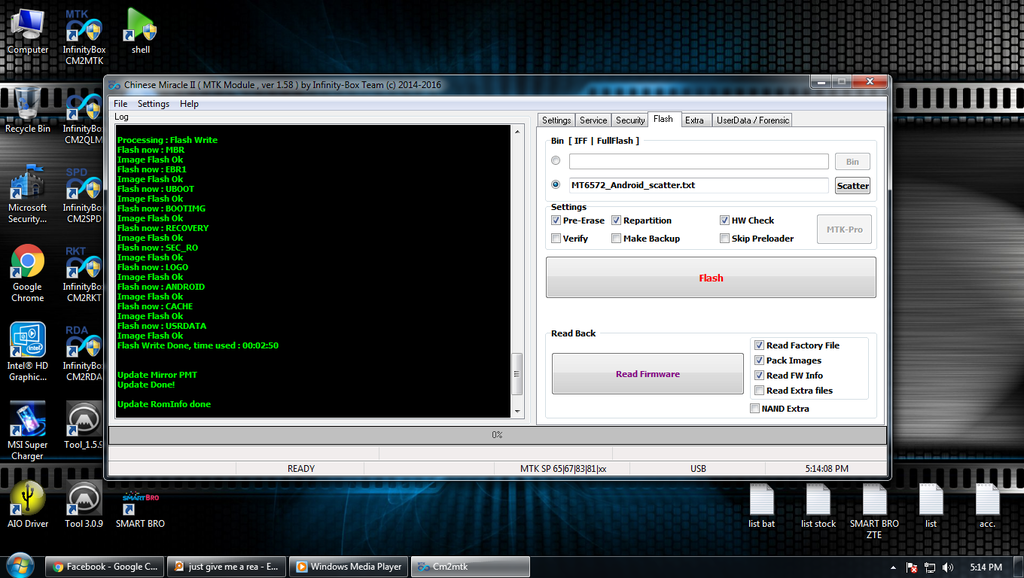Switch to Windows Media Player taskbar window
This screenshot has height=578, width=1024.
(x=349, y=567)
